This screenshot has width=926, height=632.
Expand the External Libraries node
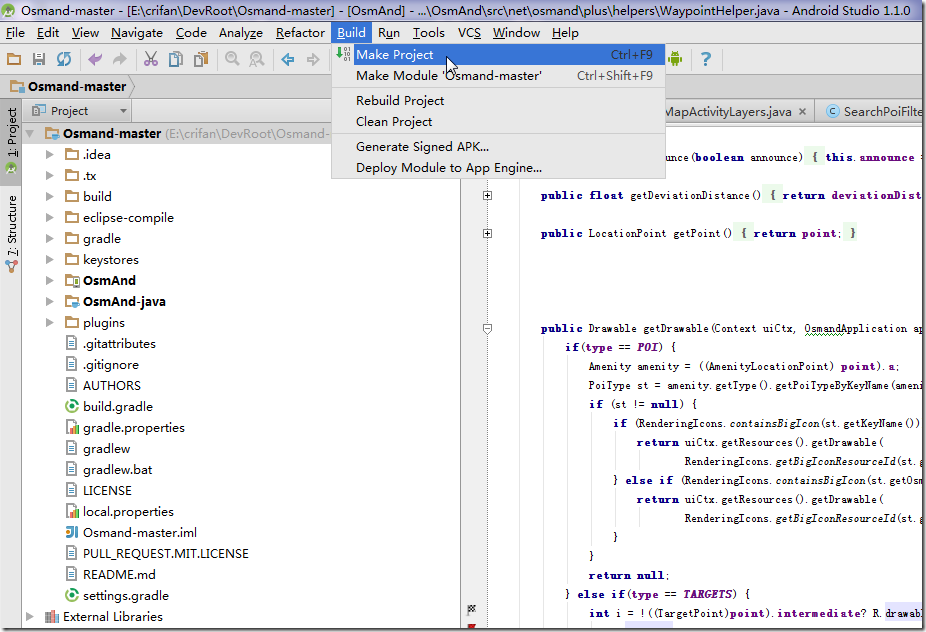30,617
